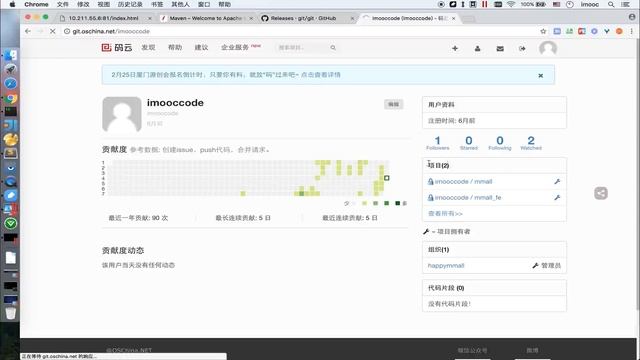Click the 用户资料 panel header
The height and width of the screenshot is (360, 640).
click(494, 104)
